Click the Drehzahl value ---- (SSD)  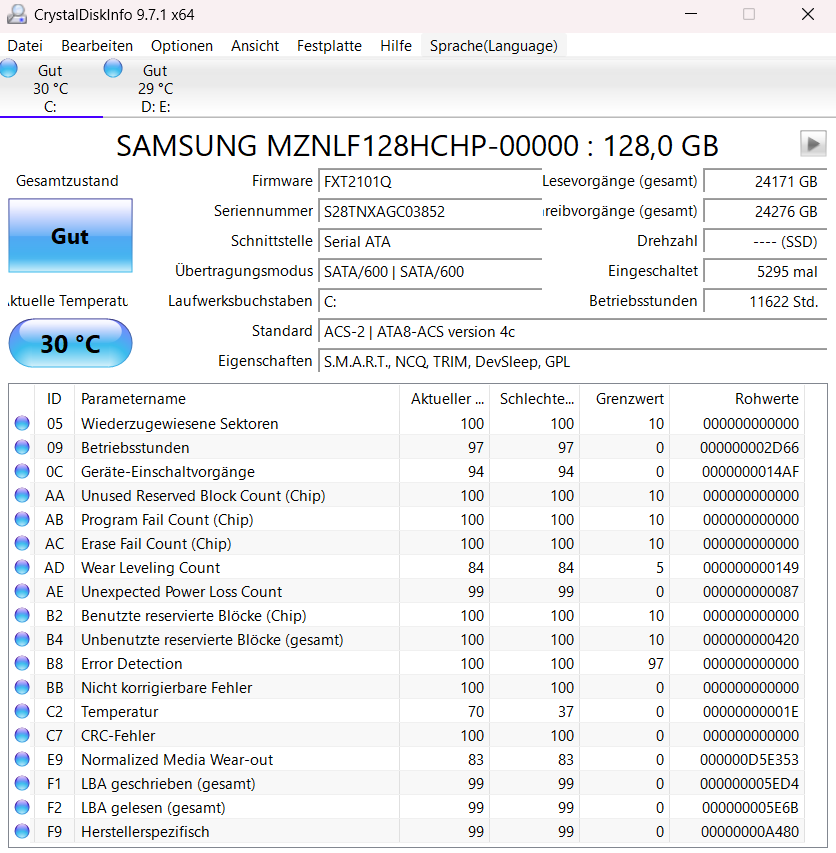pos(765,241)
